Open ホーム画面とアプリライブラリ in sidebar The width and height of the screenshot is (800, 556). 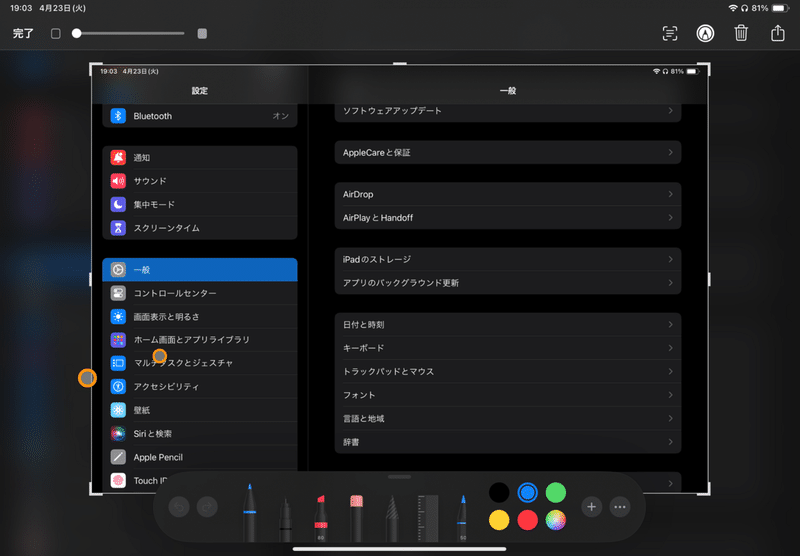(200, 340)
